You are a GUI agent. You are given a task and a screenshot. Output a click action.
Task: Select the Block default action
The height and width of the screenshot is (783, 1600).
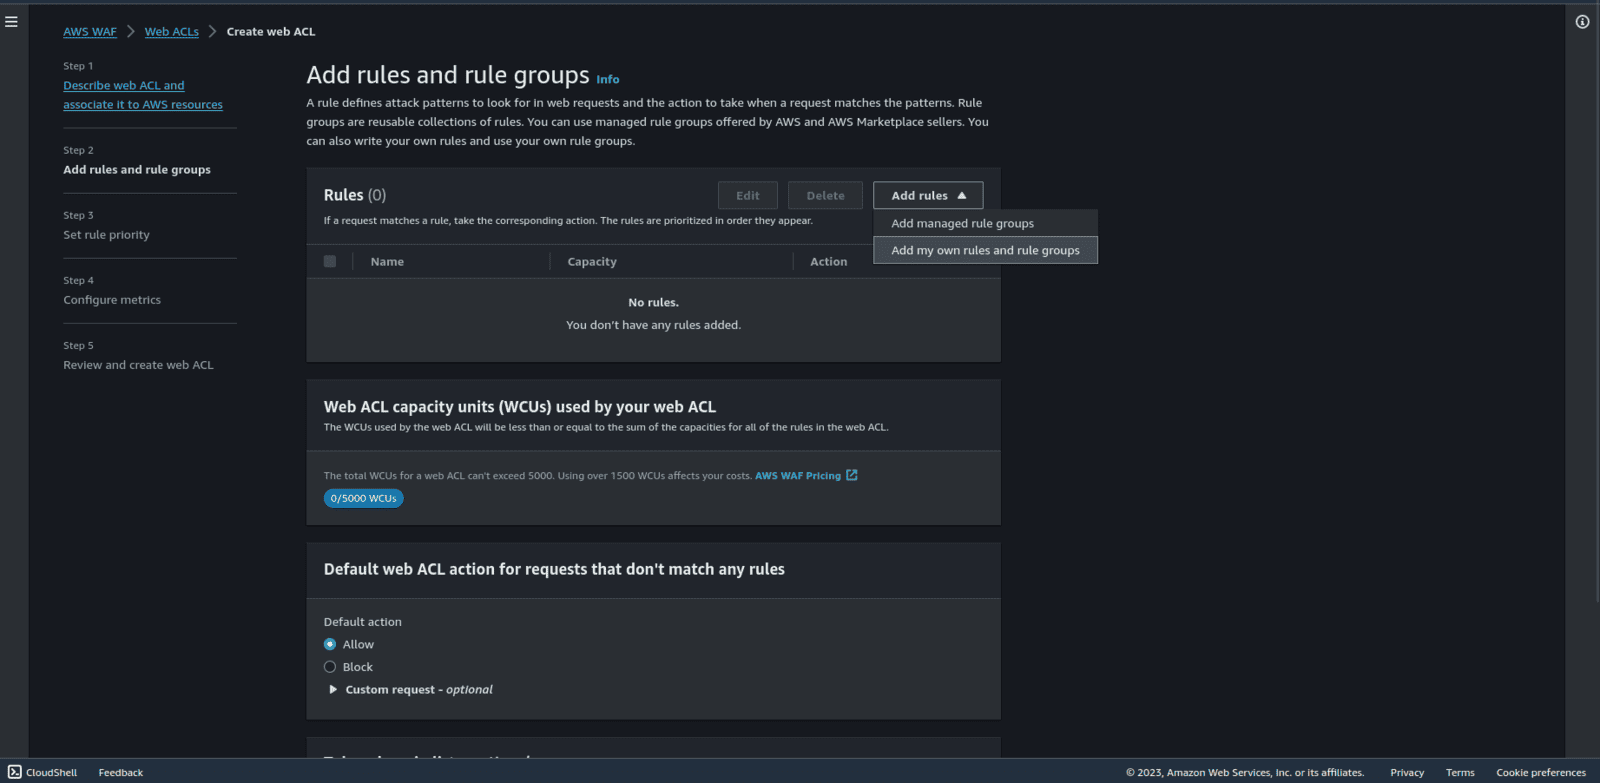(330, 667)
